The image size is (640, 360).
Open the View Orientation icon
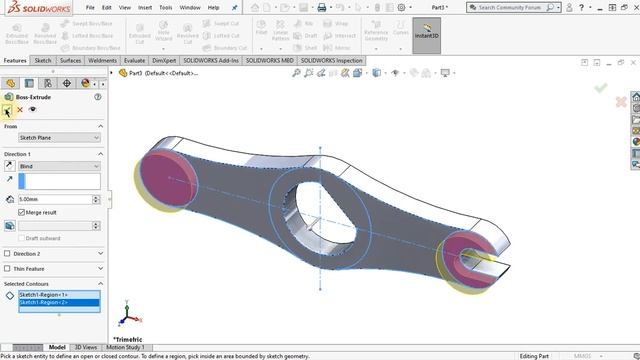(358, 73)
